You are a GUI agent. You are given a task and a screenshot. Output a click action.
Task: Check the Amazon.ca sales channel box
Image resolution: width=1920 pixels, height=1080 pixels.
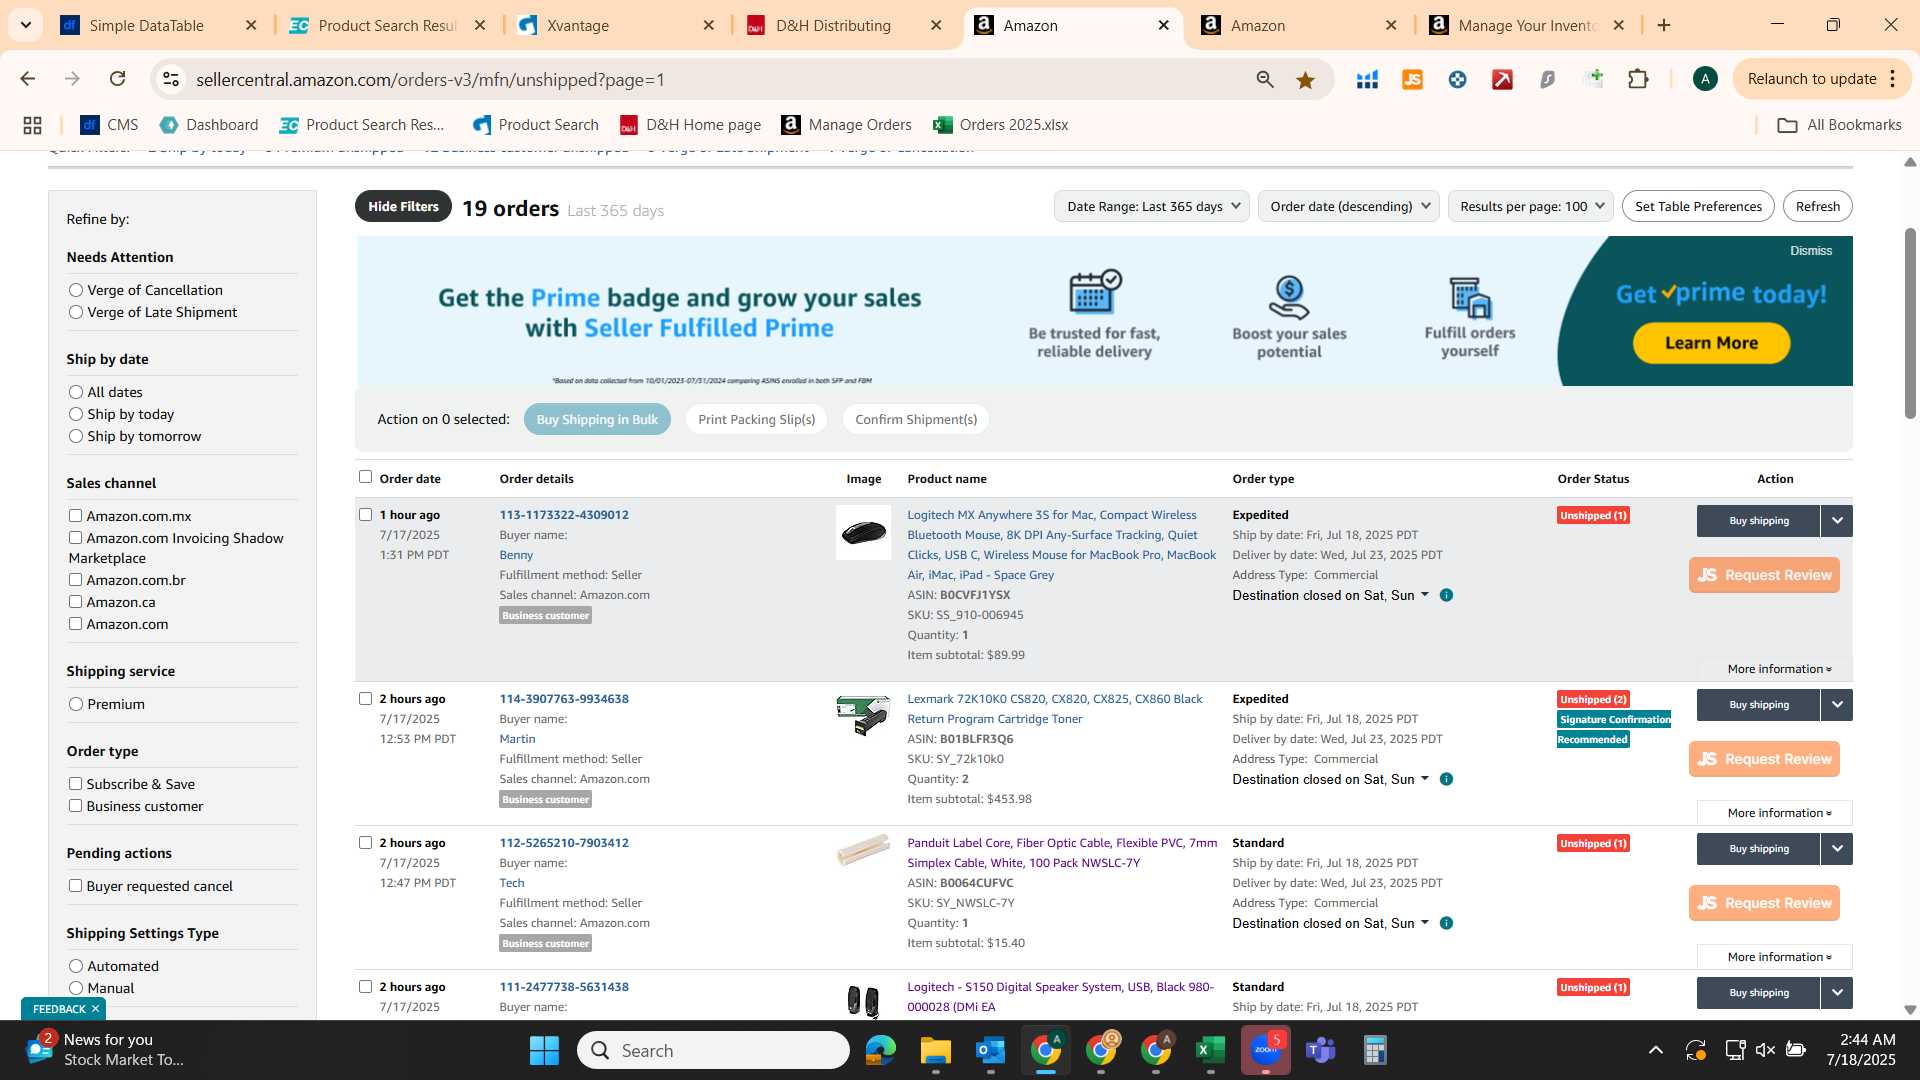75,602
